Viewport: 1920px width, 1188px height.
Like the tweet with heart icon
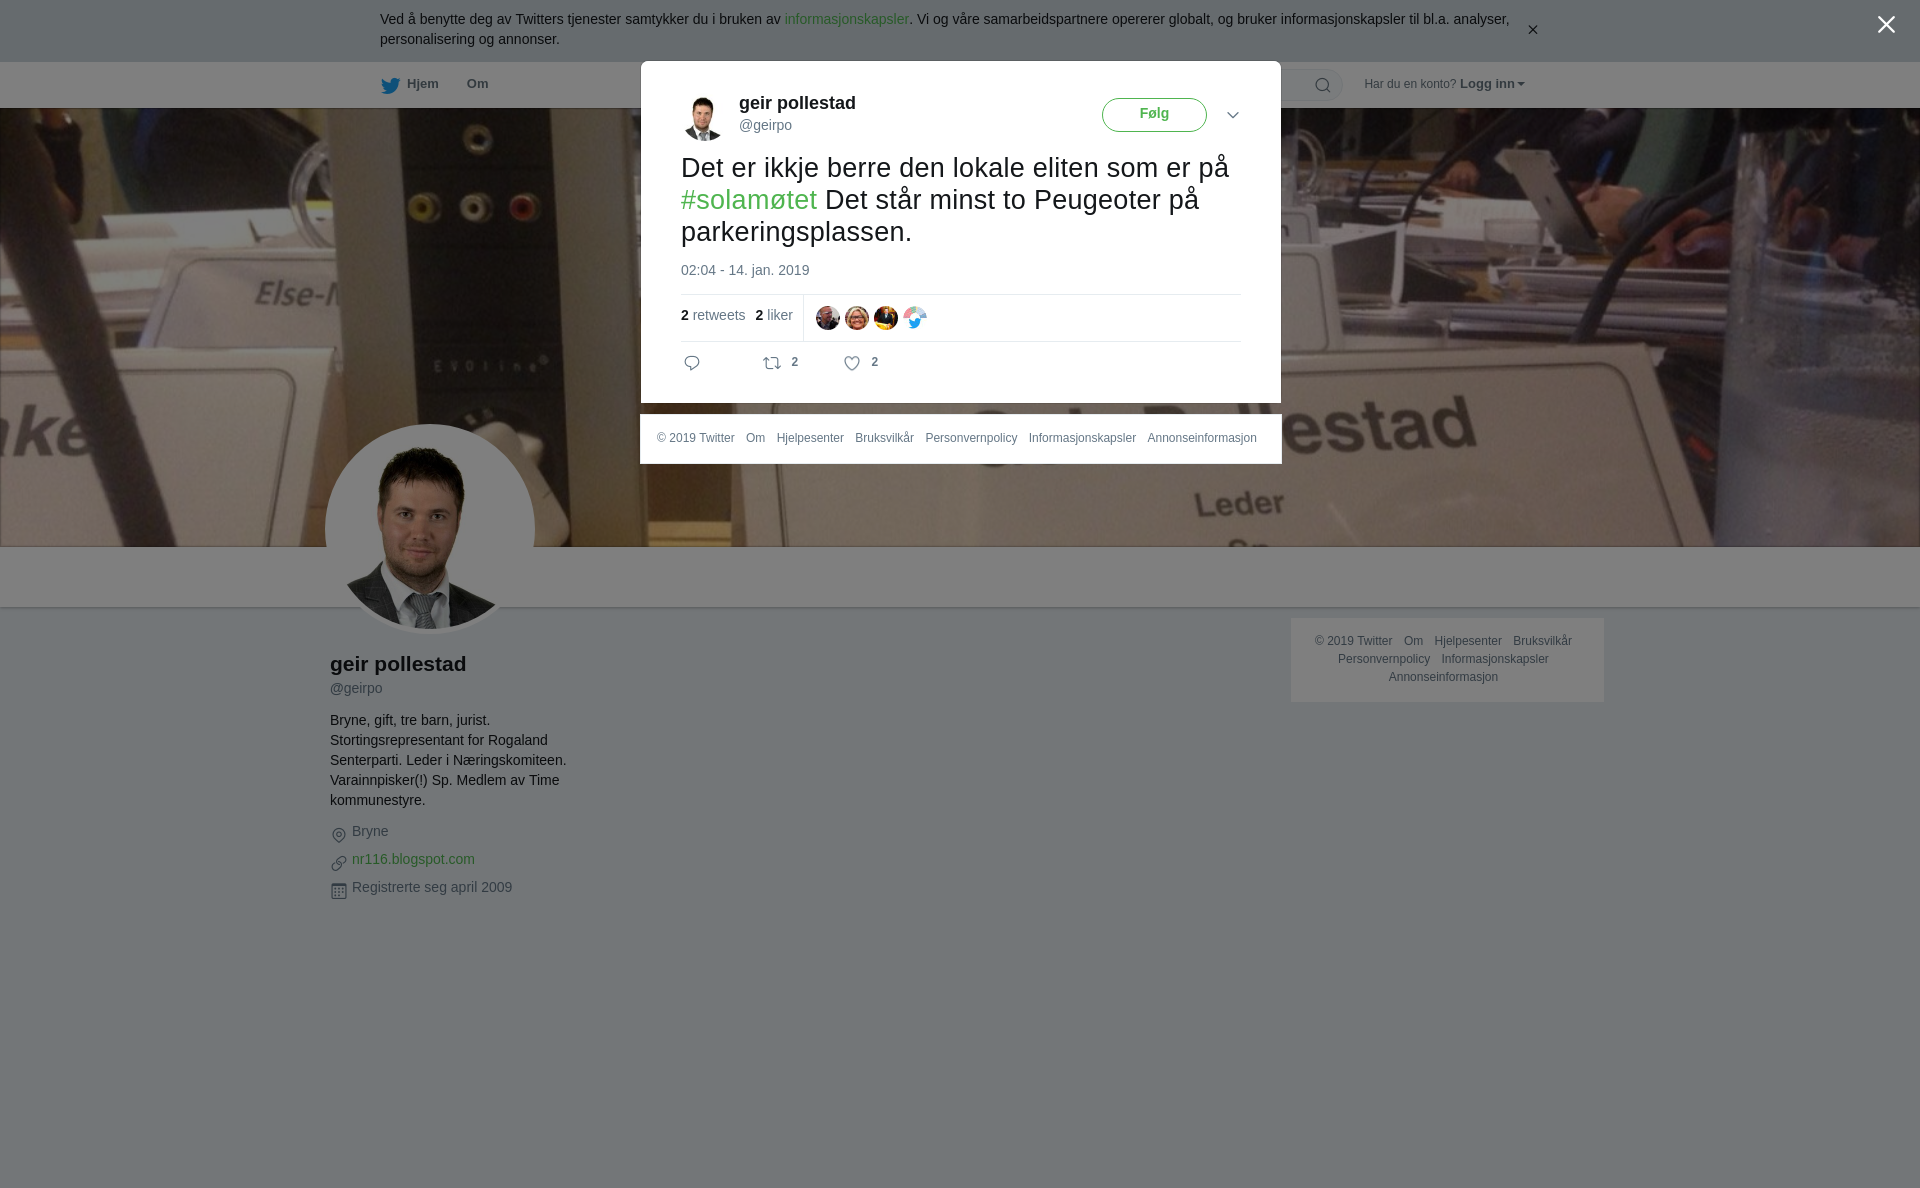point(852,363)
